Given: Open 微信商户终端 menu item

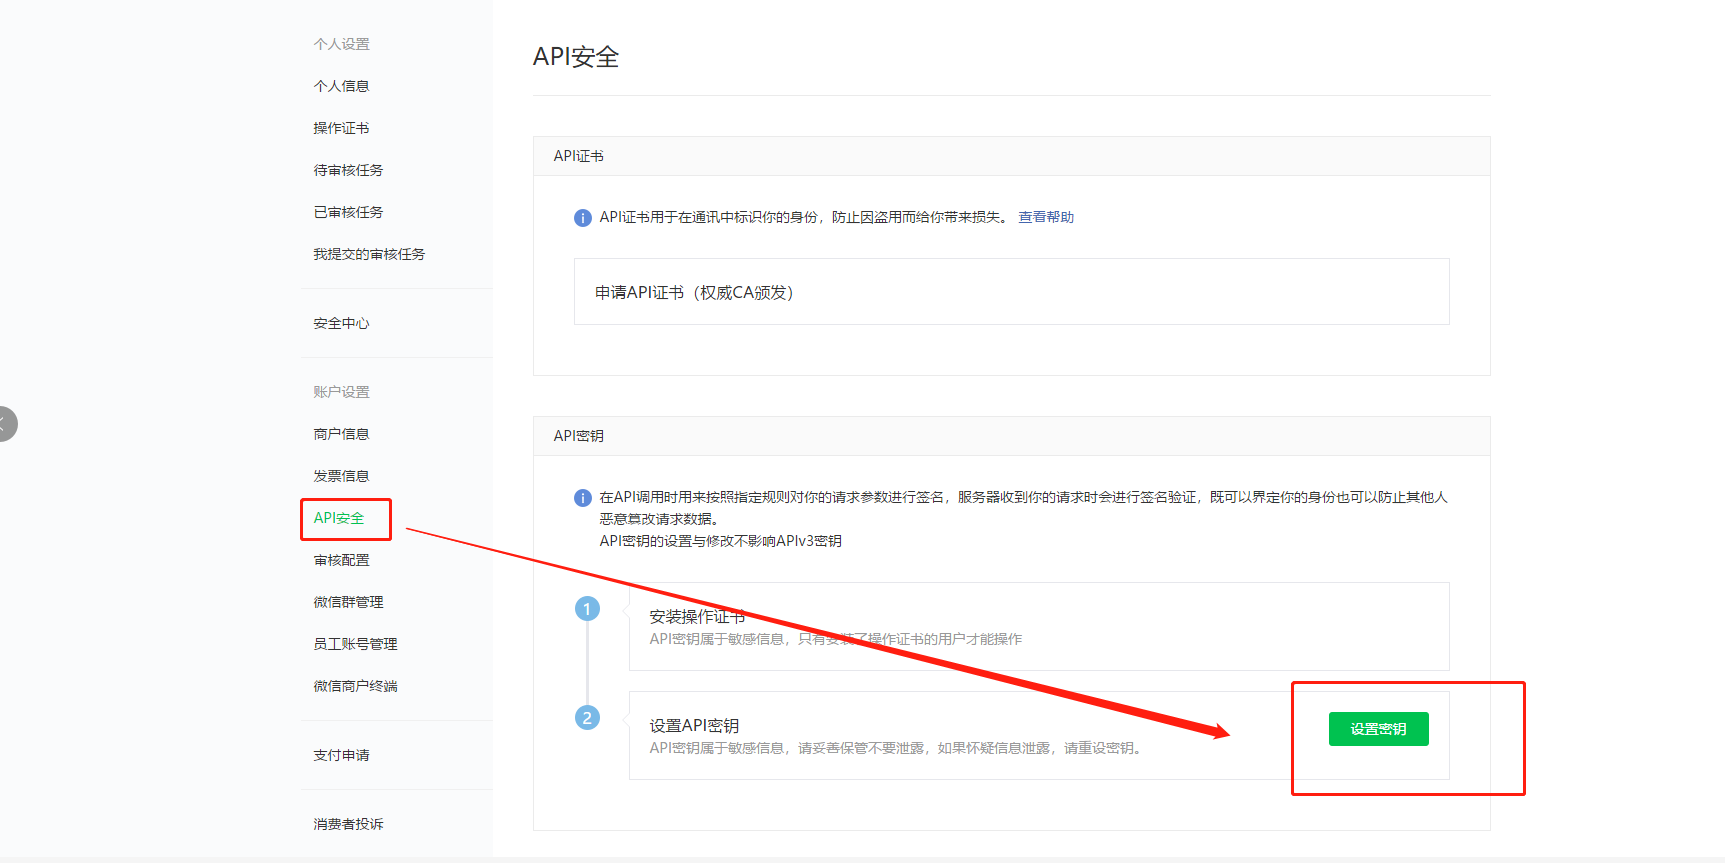Looking at the screenshot, I should [355, 686].
